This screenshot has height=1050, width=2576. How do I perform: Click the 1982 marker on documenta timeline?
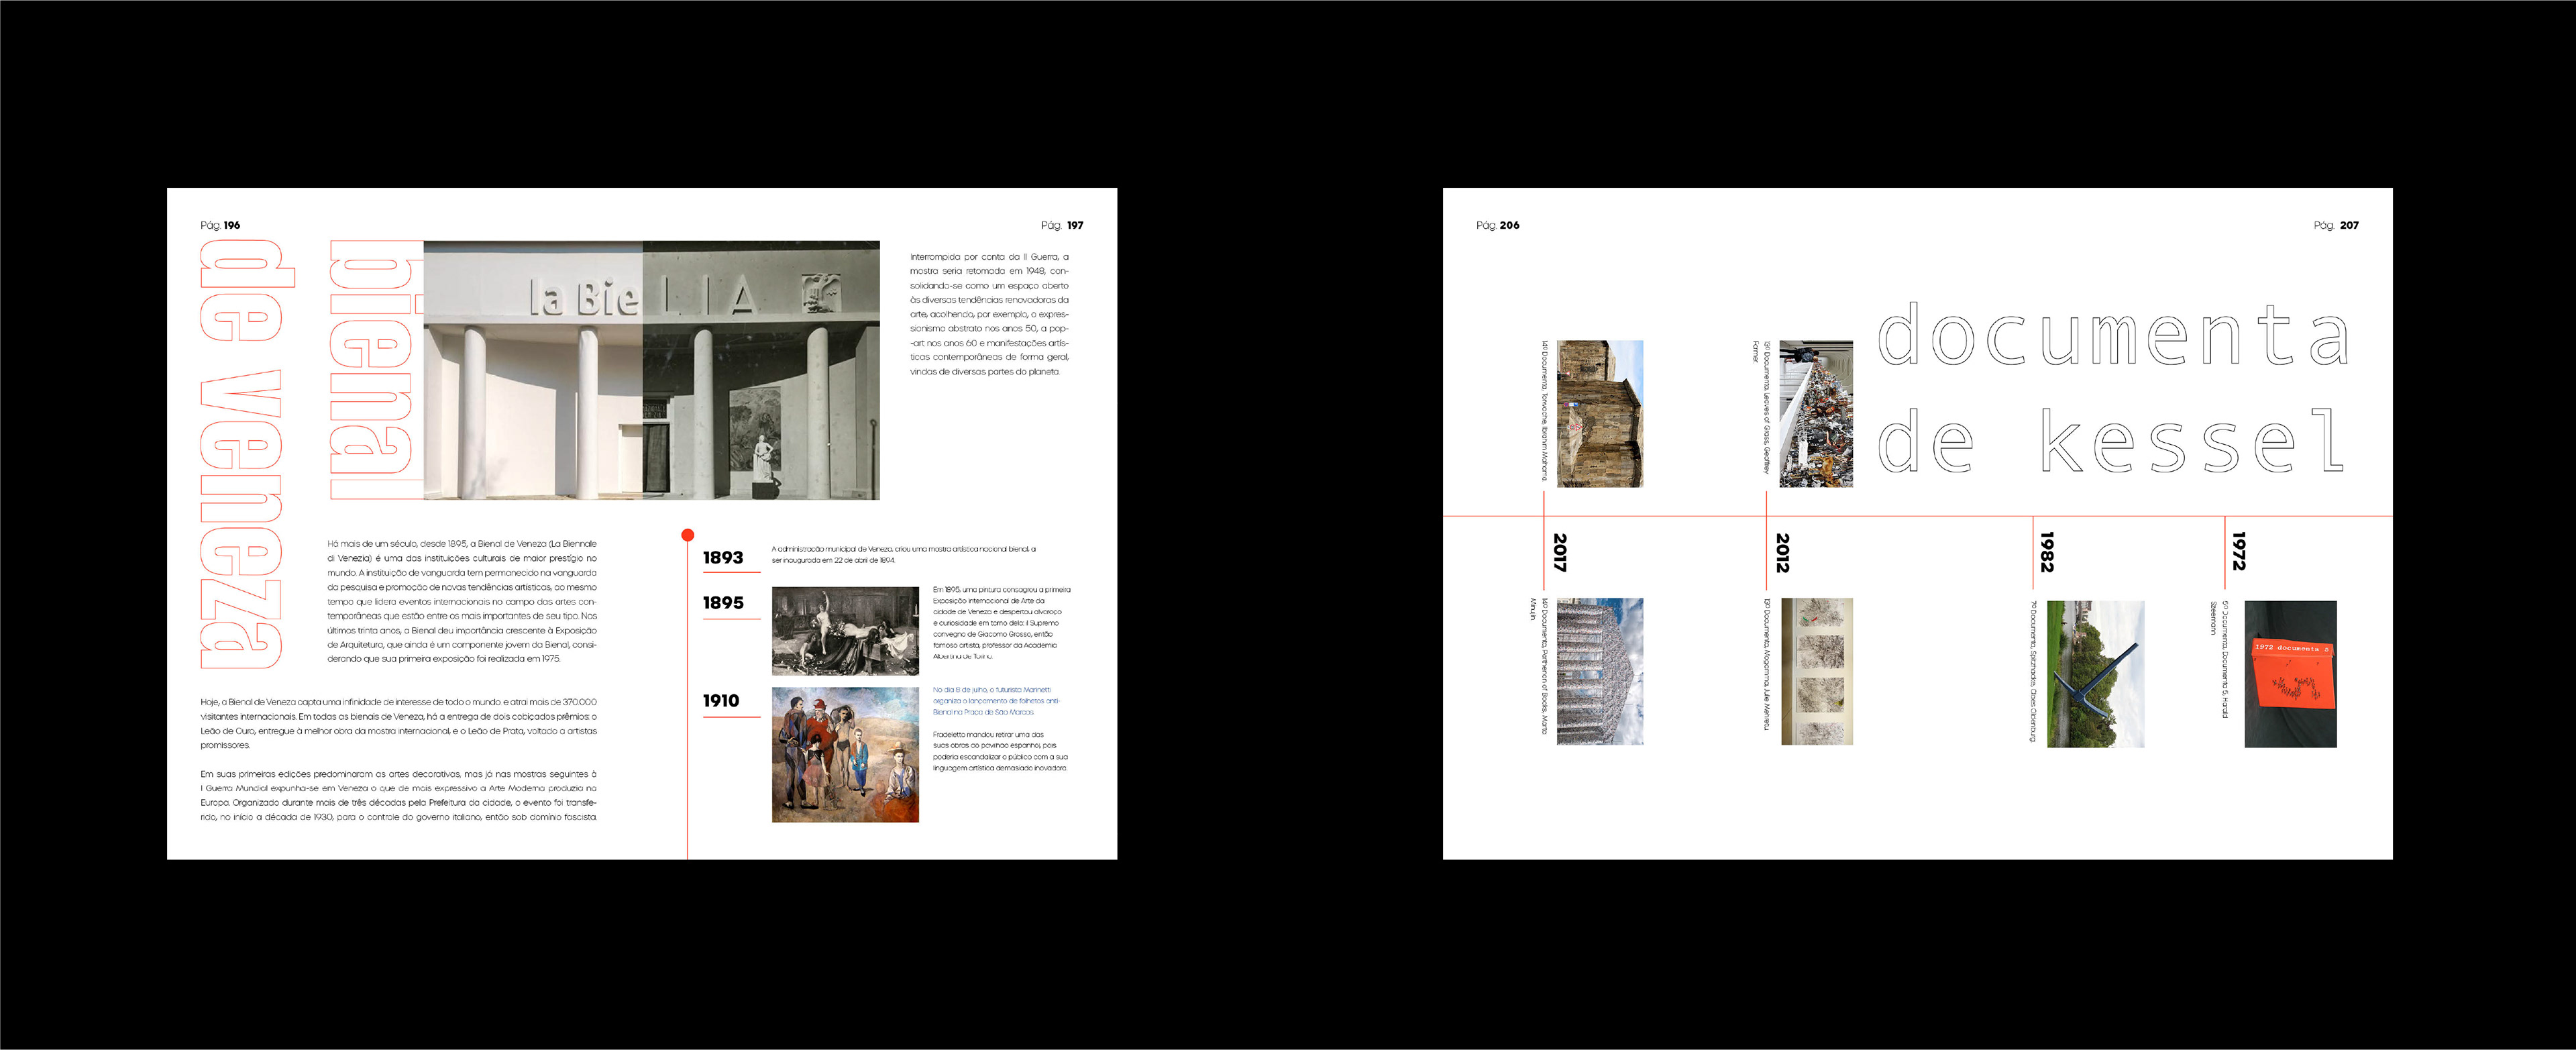(x=2047, y=552)
